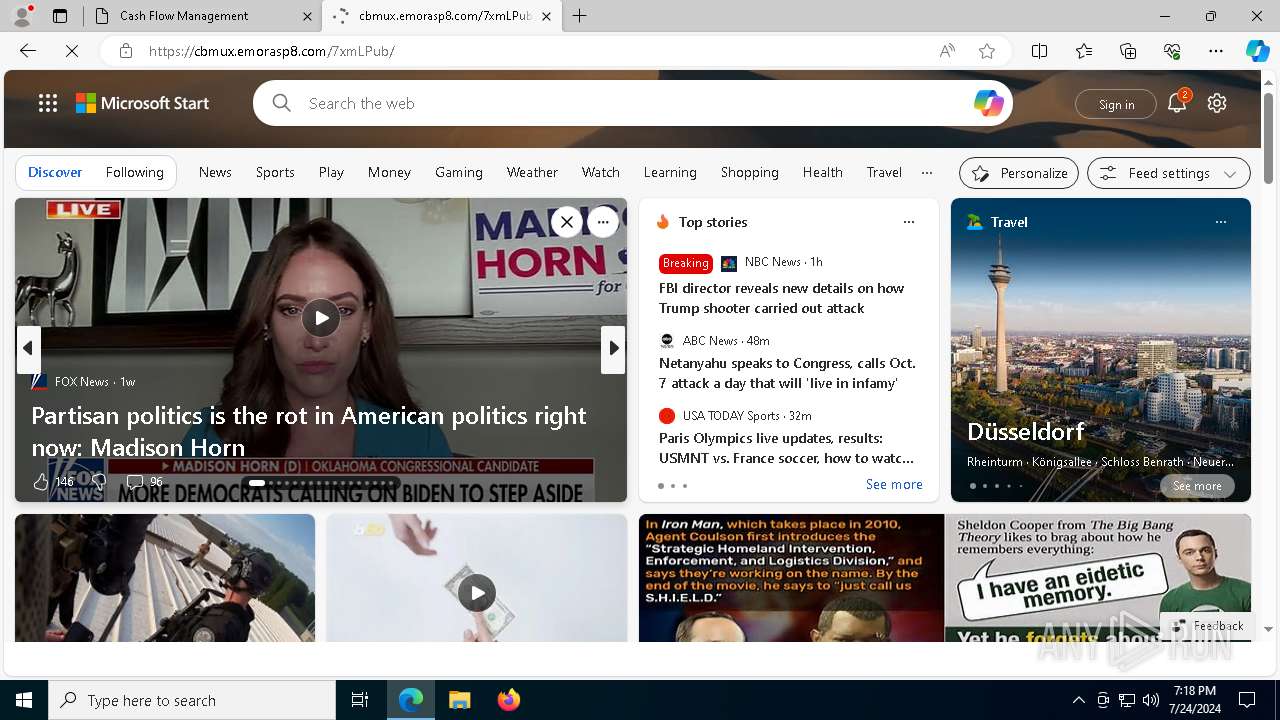Open notifications bell
The image size is (1280, 720).
[x=1177, y=103]
